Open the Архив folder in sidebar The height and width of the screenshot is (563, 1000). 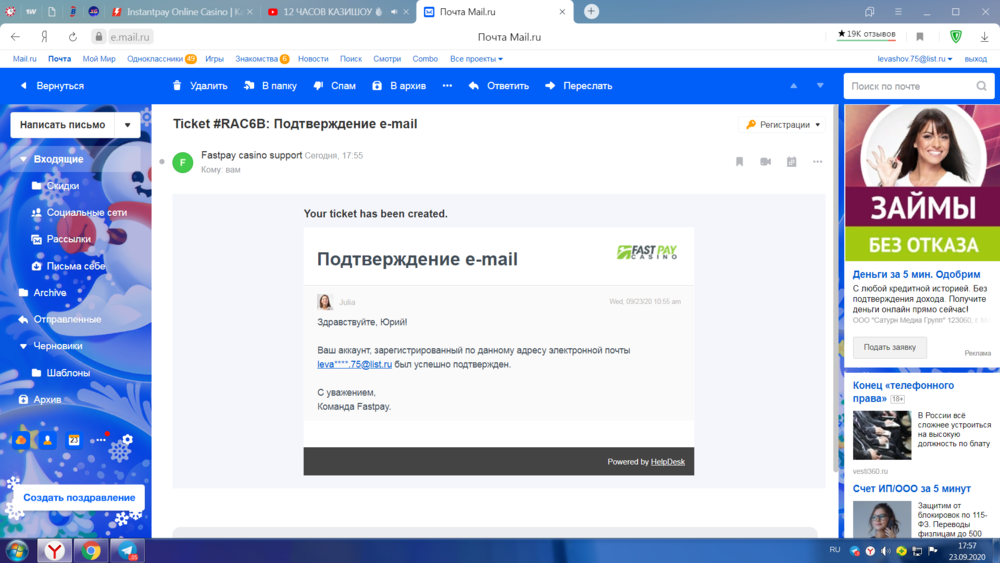pyautogui.click(x=47, y=400)
